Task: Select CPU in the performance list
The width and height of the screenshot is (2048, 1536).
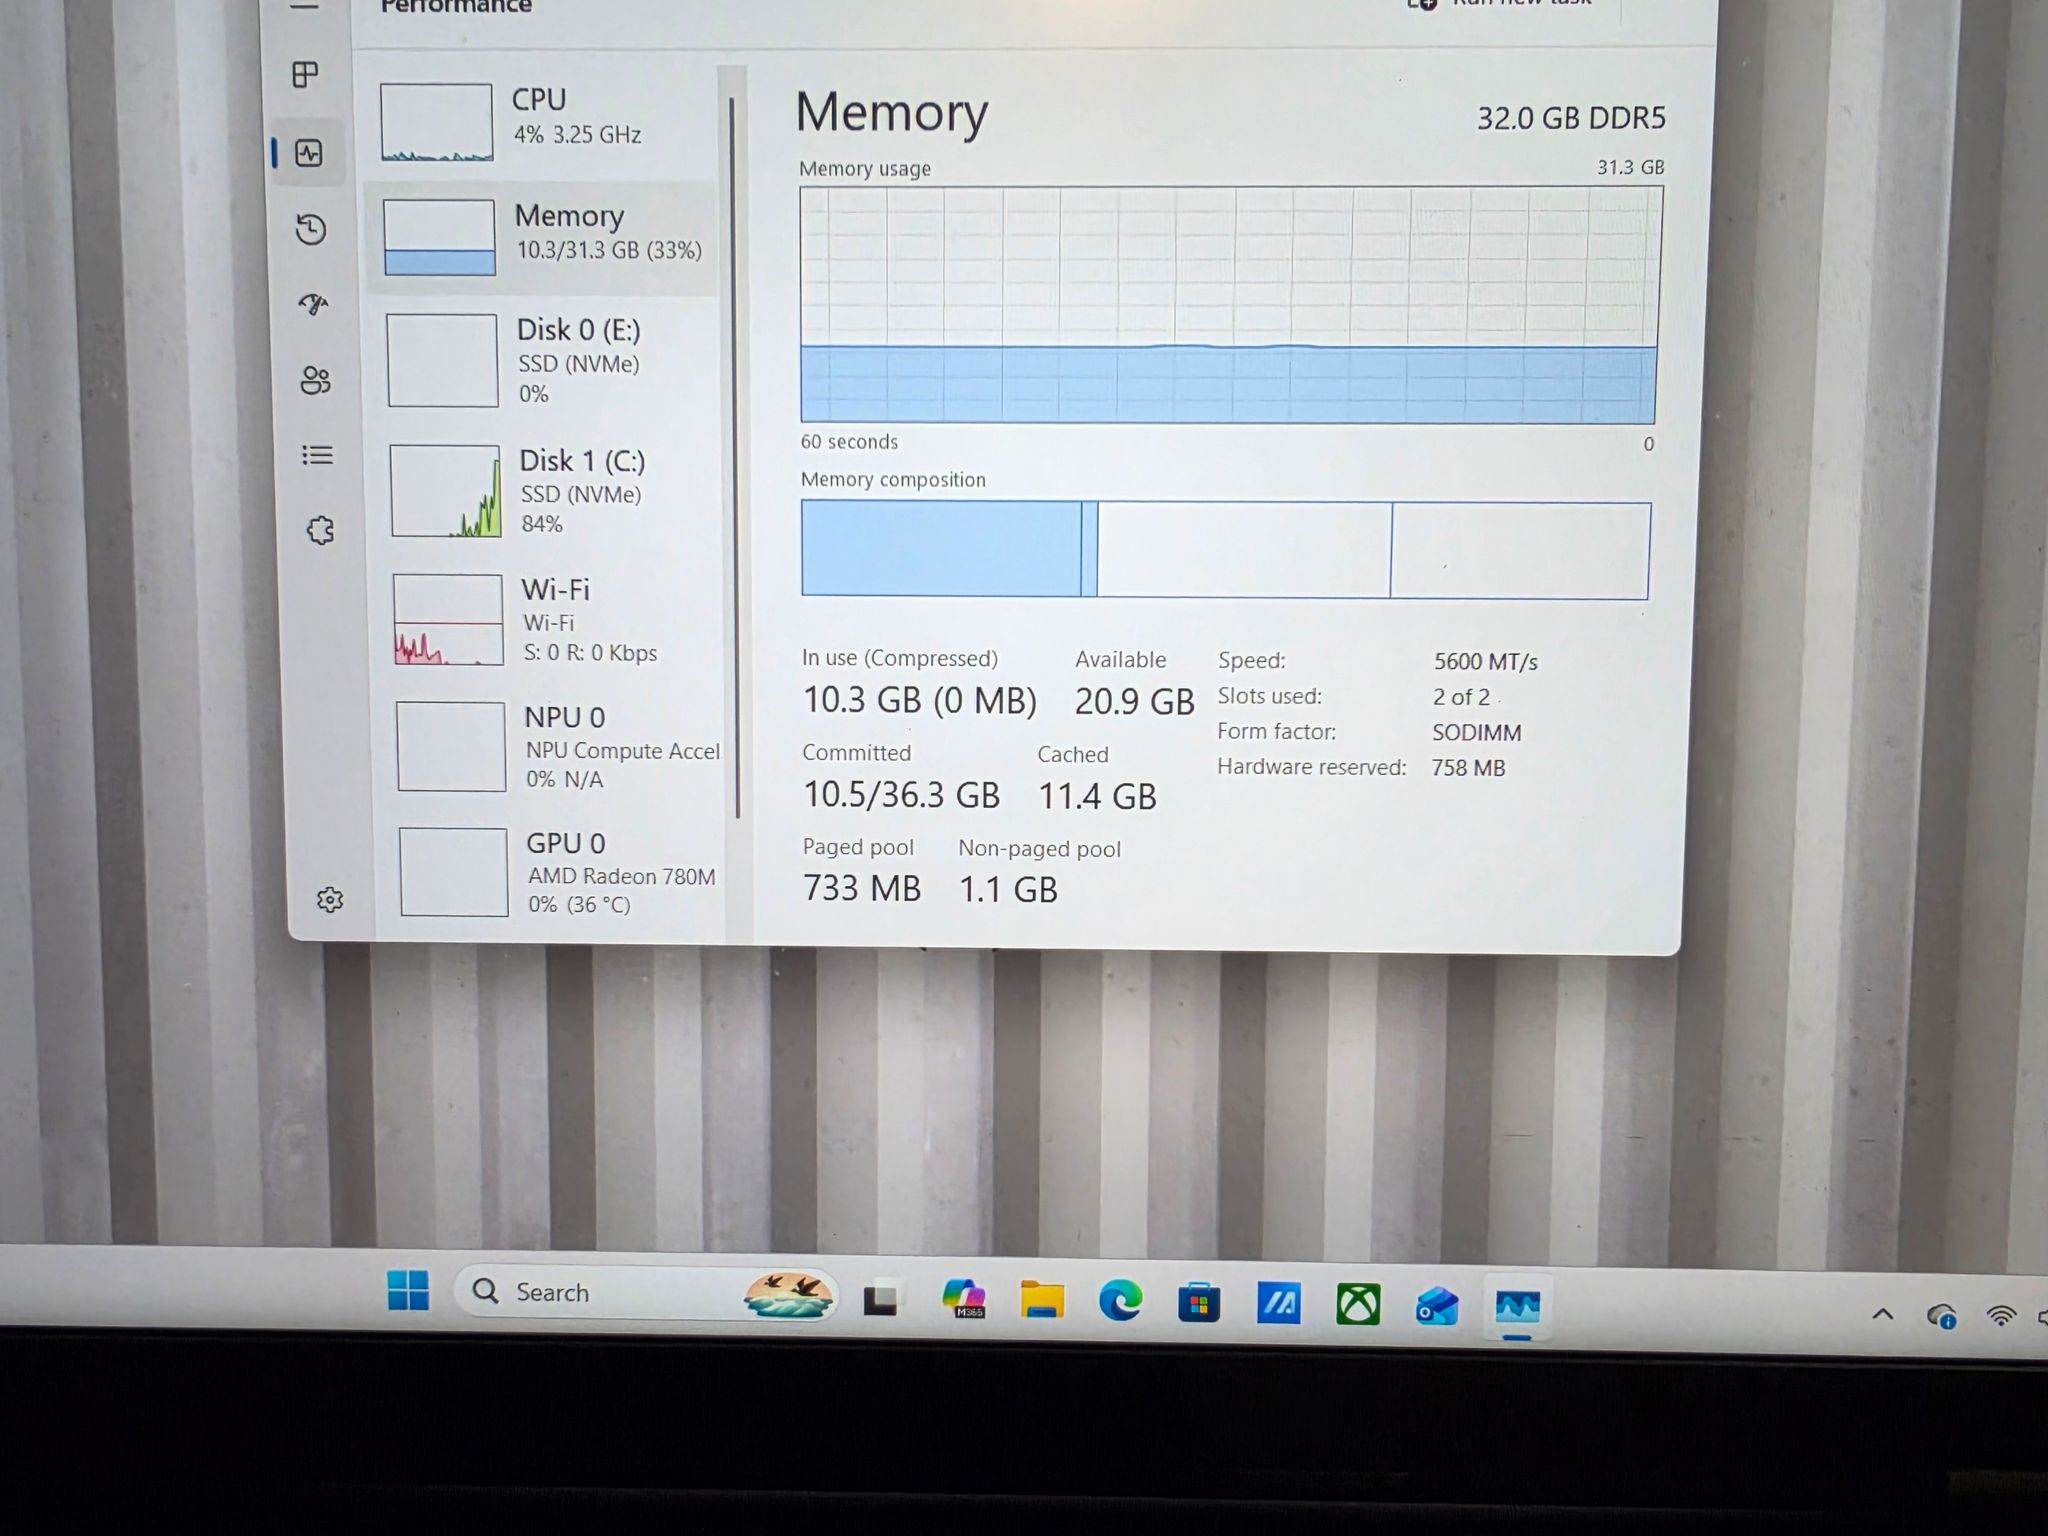Action: [545, 122]
